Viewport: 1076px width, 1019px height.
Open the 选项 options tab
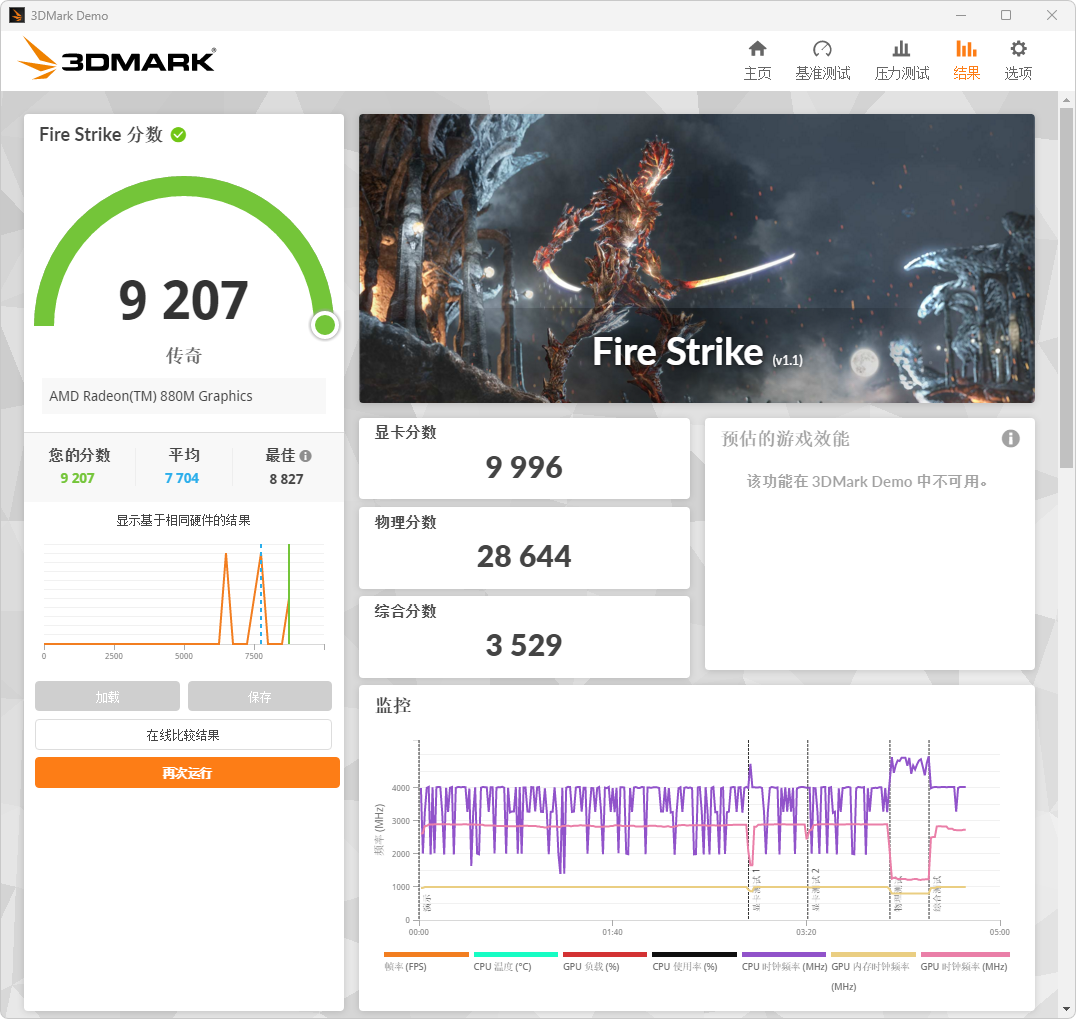(1018, 60)
